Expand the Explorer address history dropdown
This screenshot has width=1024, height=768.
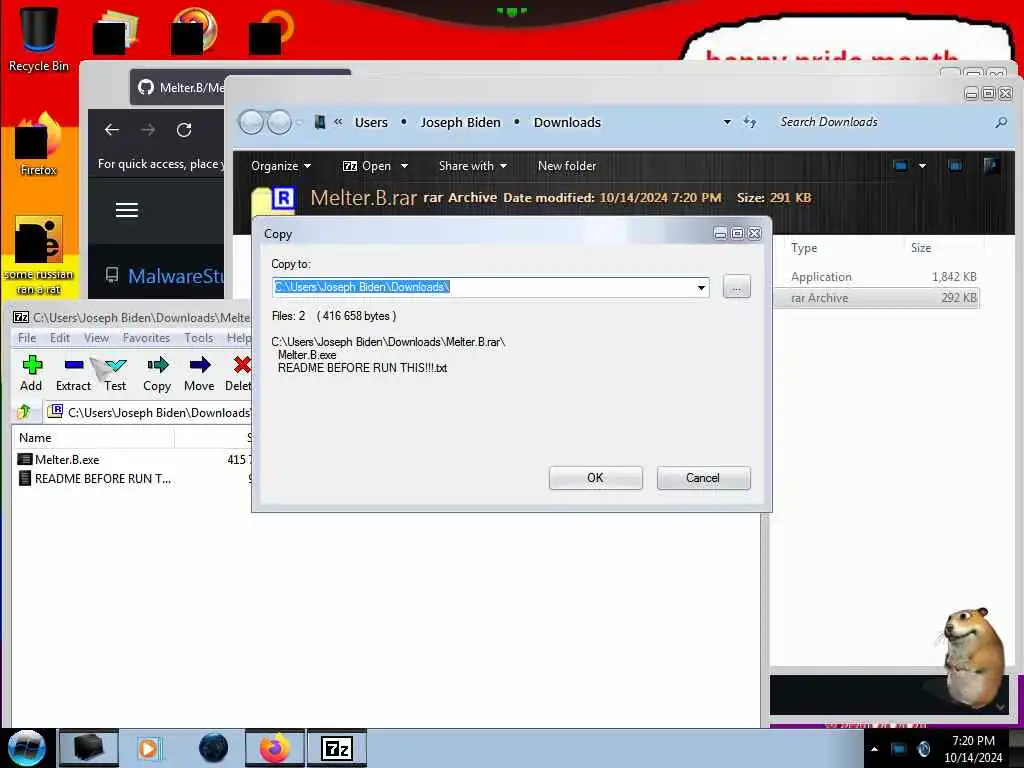[x=727, y=122]
